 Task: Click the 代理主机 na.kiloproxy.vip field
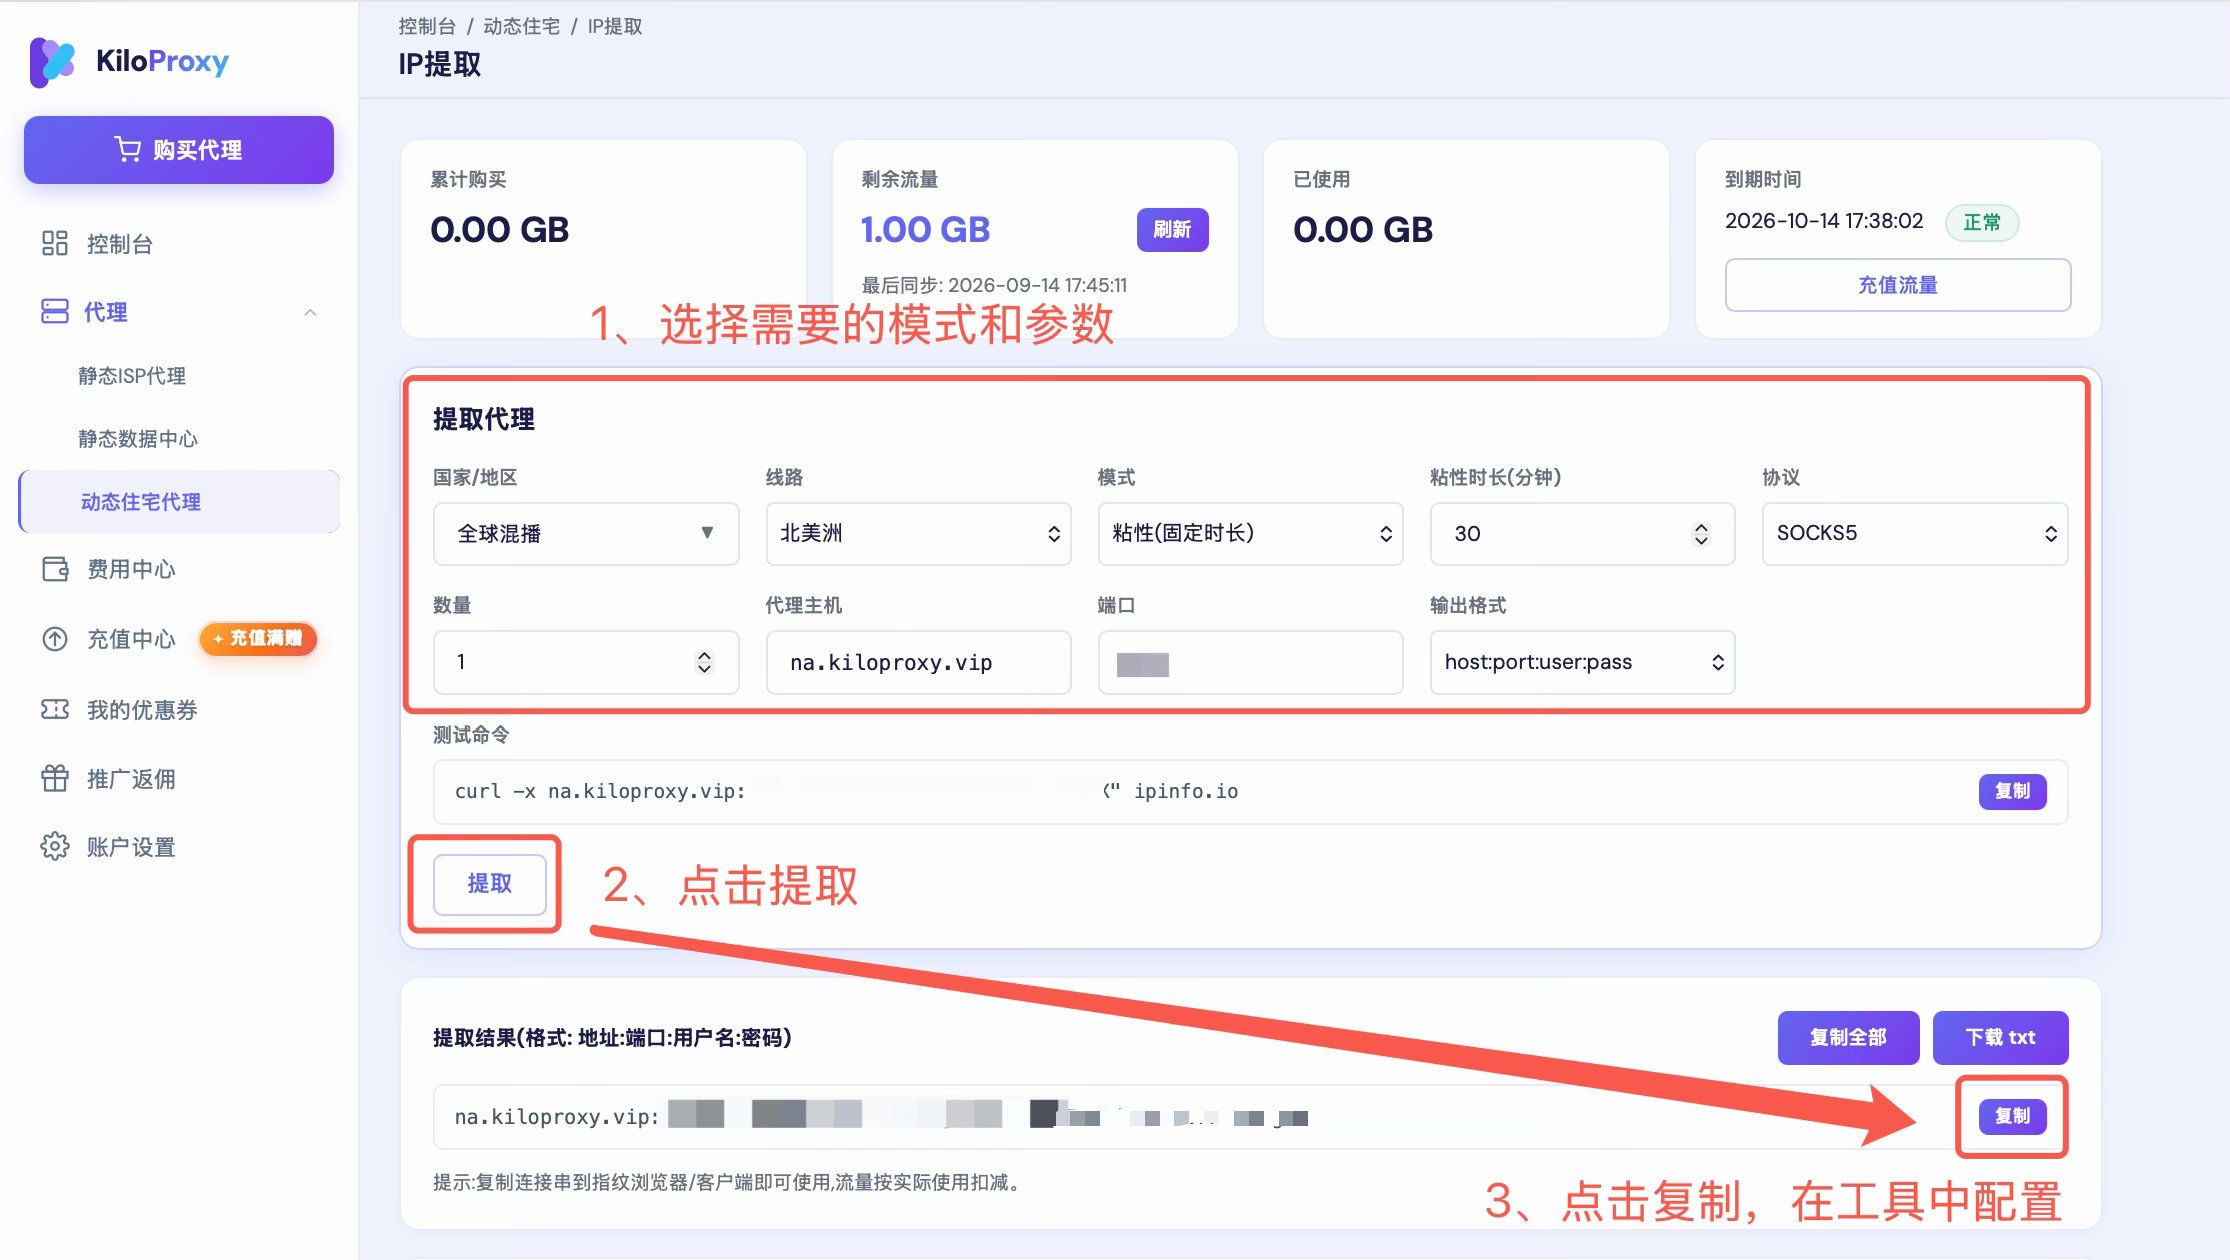(918, 662)
